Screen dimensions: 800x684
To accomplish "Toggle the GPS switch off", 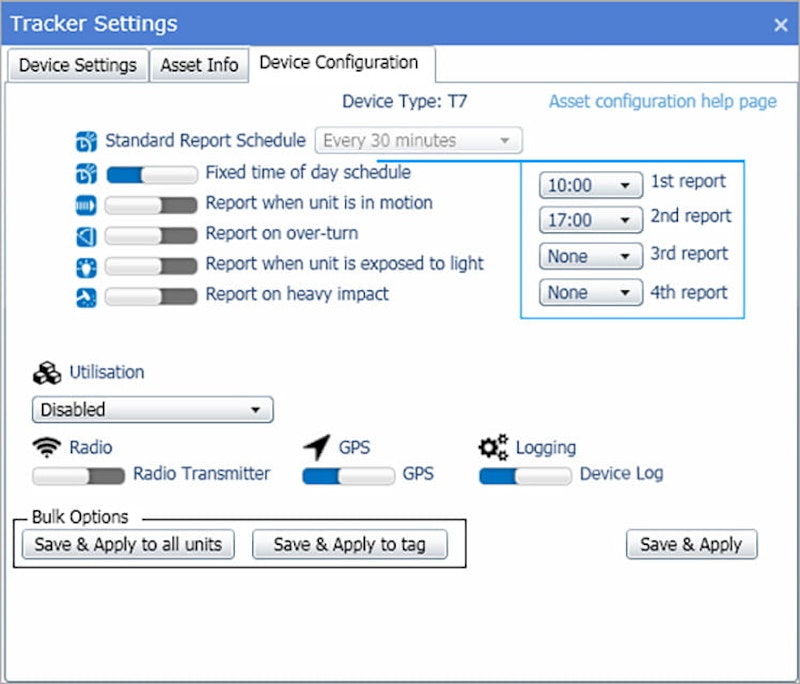I will [348, 476].
